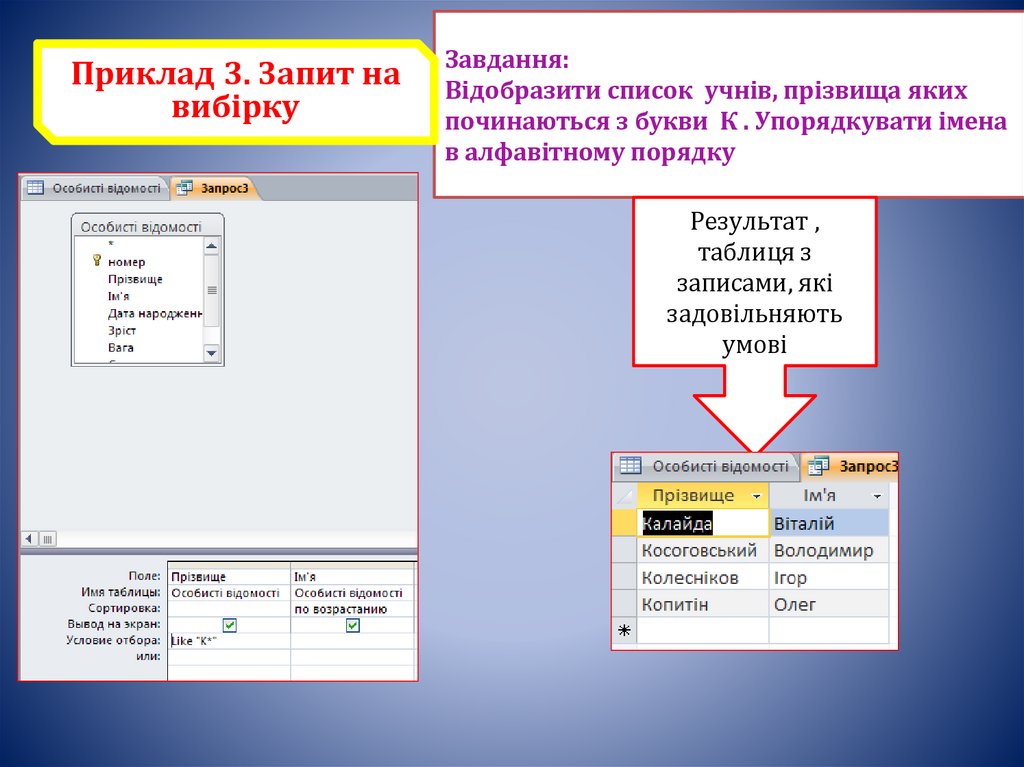Click the empty sort cell under Прізвище
This screenshot has height=767, width=1024.
coord(229,609)
